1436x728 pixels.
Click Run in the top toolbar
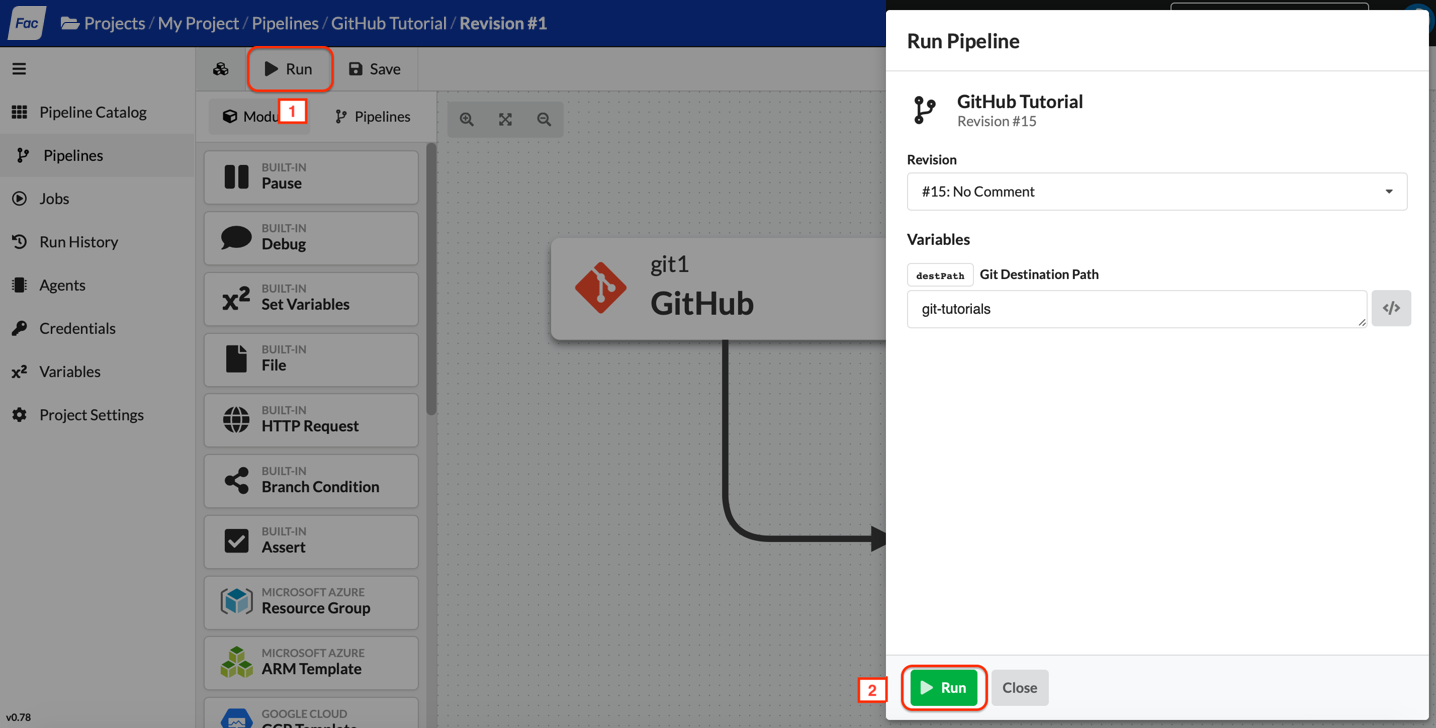[289, 69]
